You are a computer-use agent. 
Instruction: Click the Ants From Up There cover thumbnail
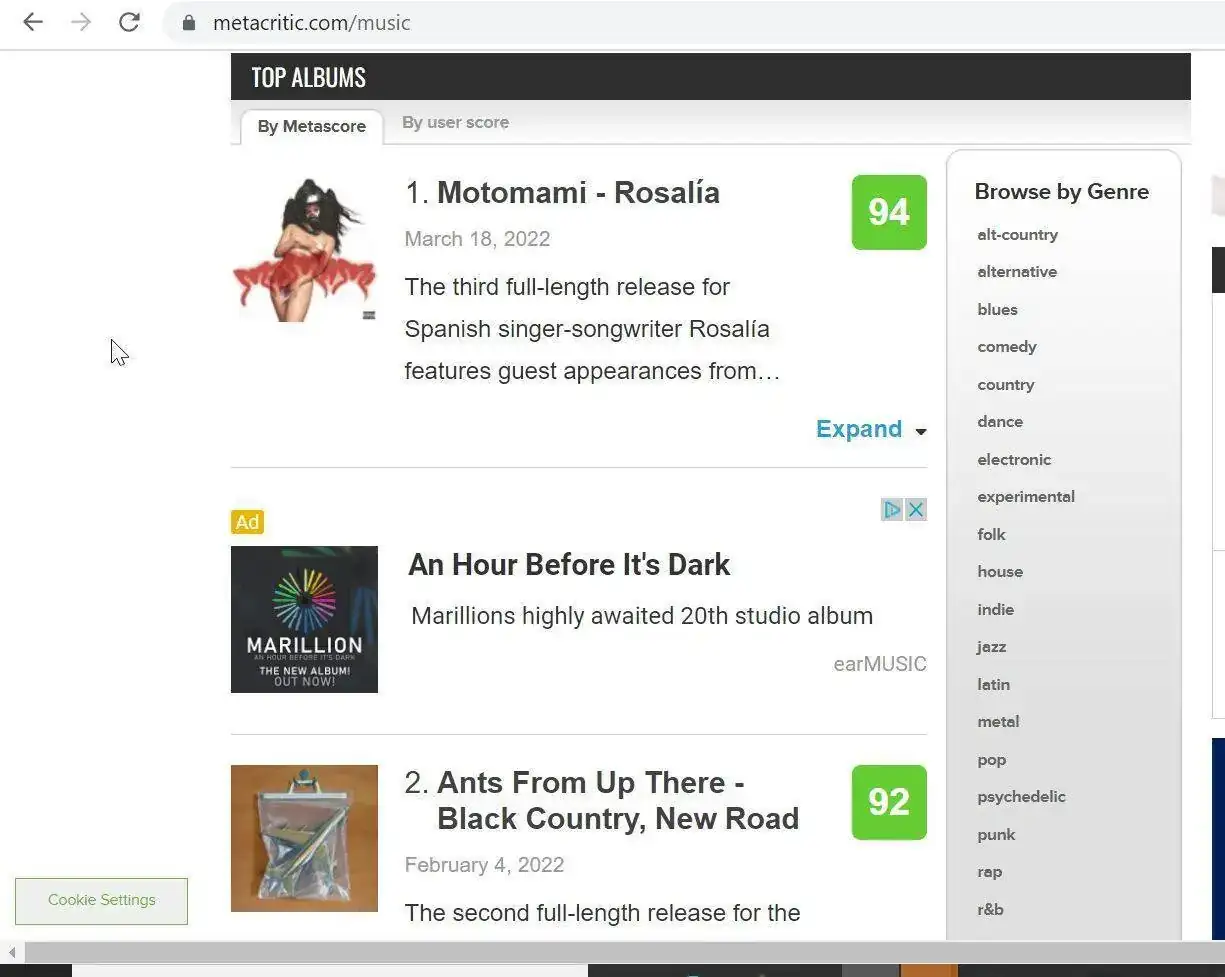click(x=304, y=838)
